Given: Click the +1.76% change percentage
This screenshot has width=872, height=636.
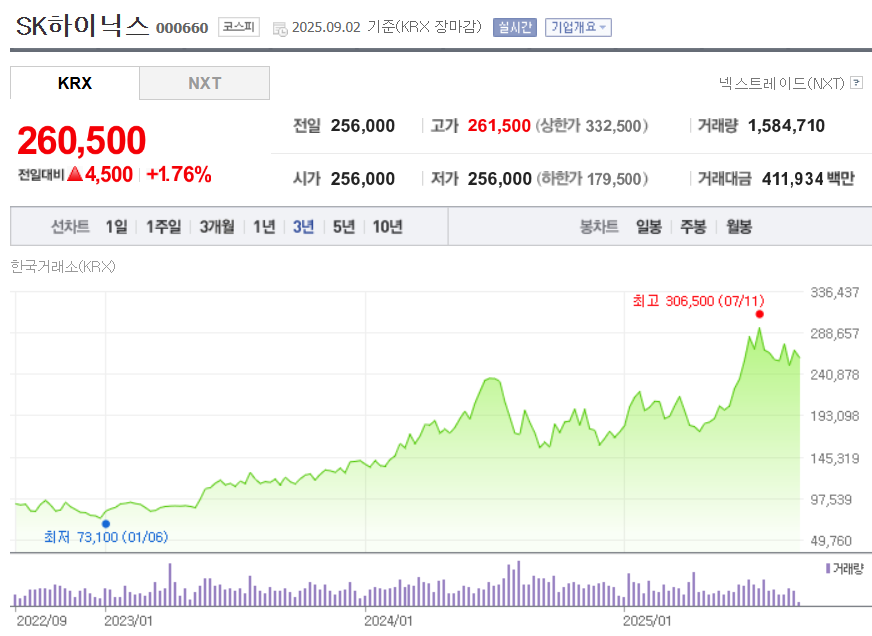Looking at the screenshot, I should point(179,175).
